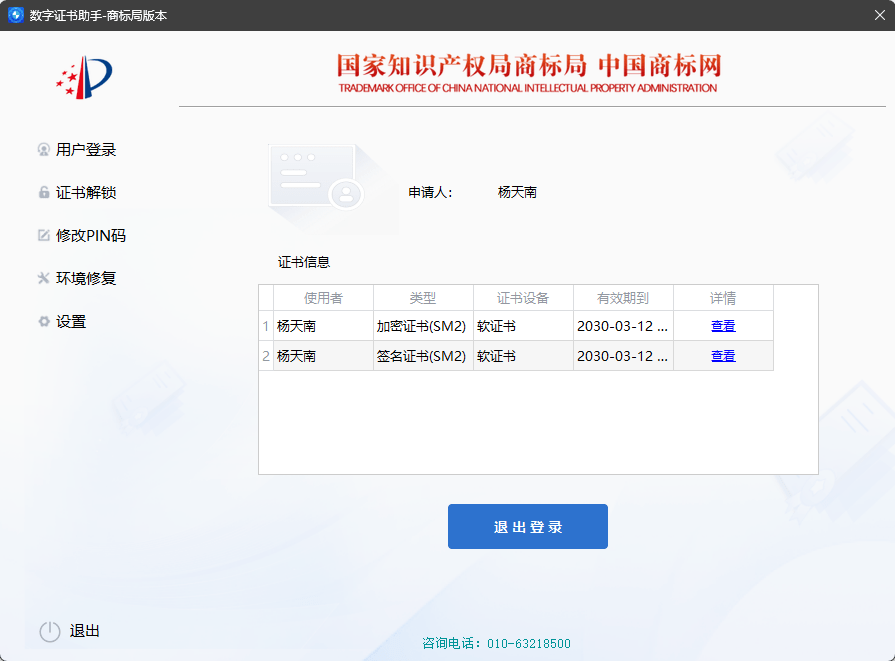Screen dimensions: 895x661
Task: Click the power exit icon
Action: pos(50,631)
